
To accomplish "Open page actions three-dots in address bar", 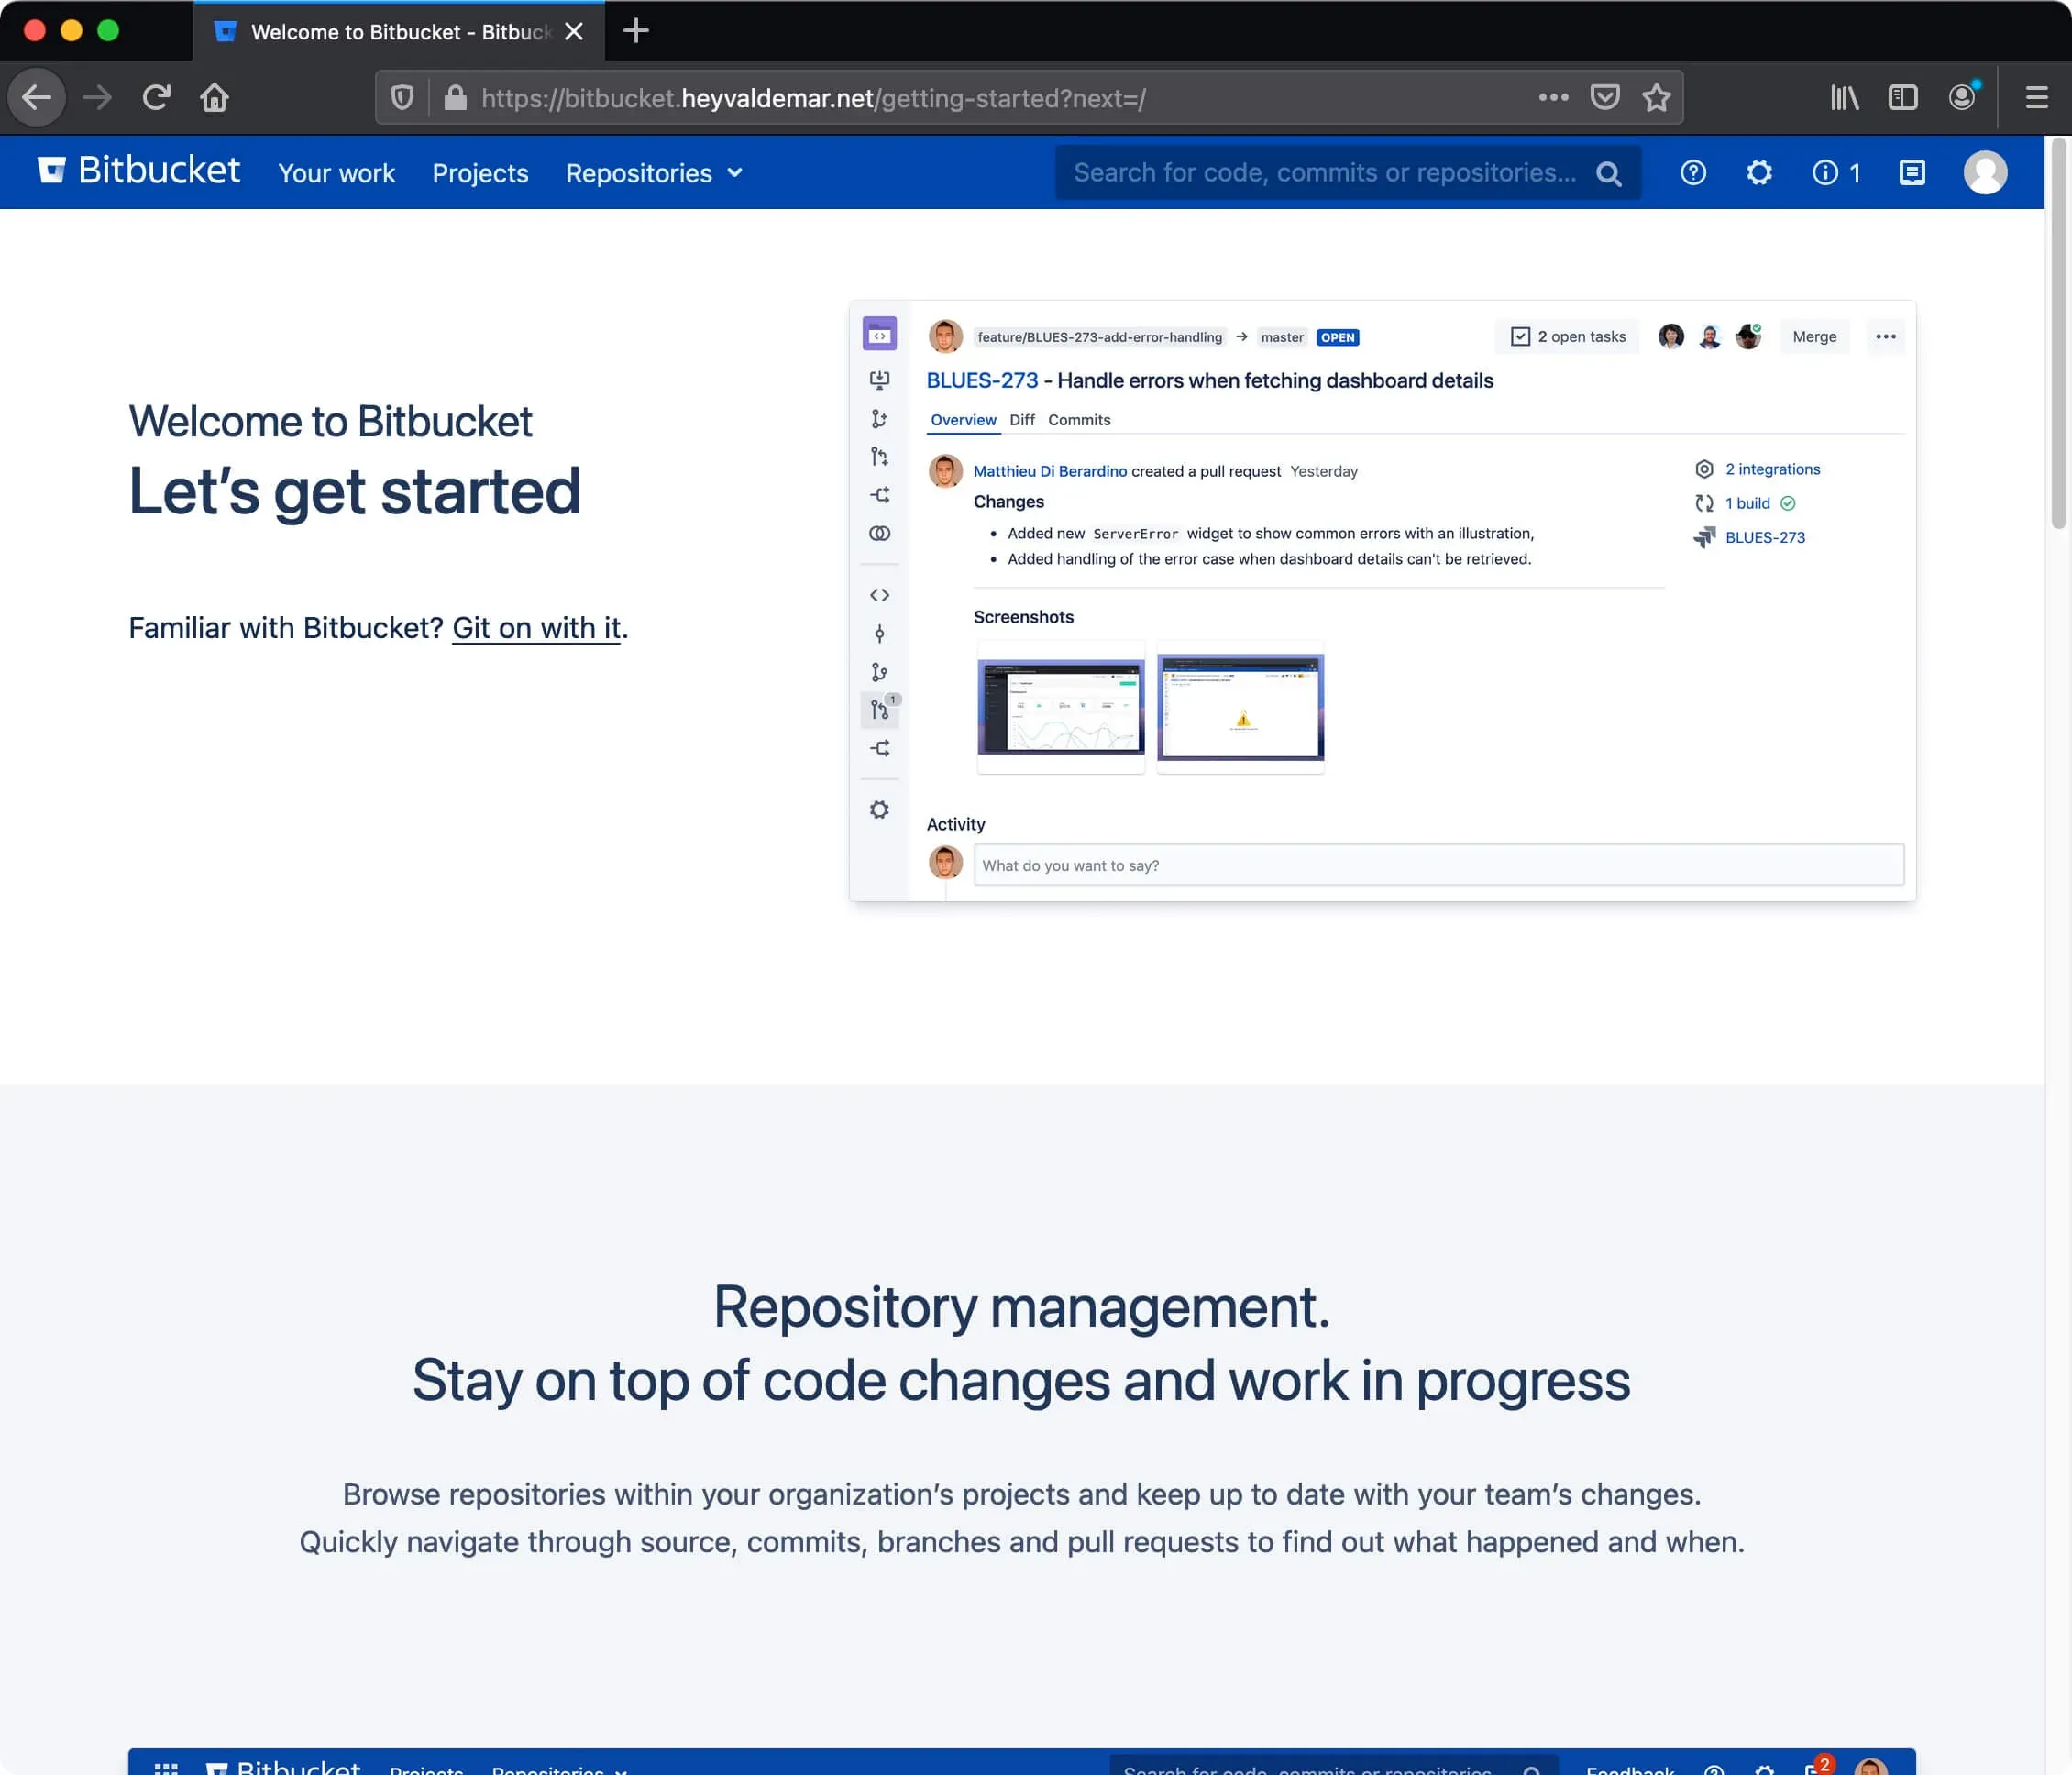I will click(x=1553, y=97).
